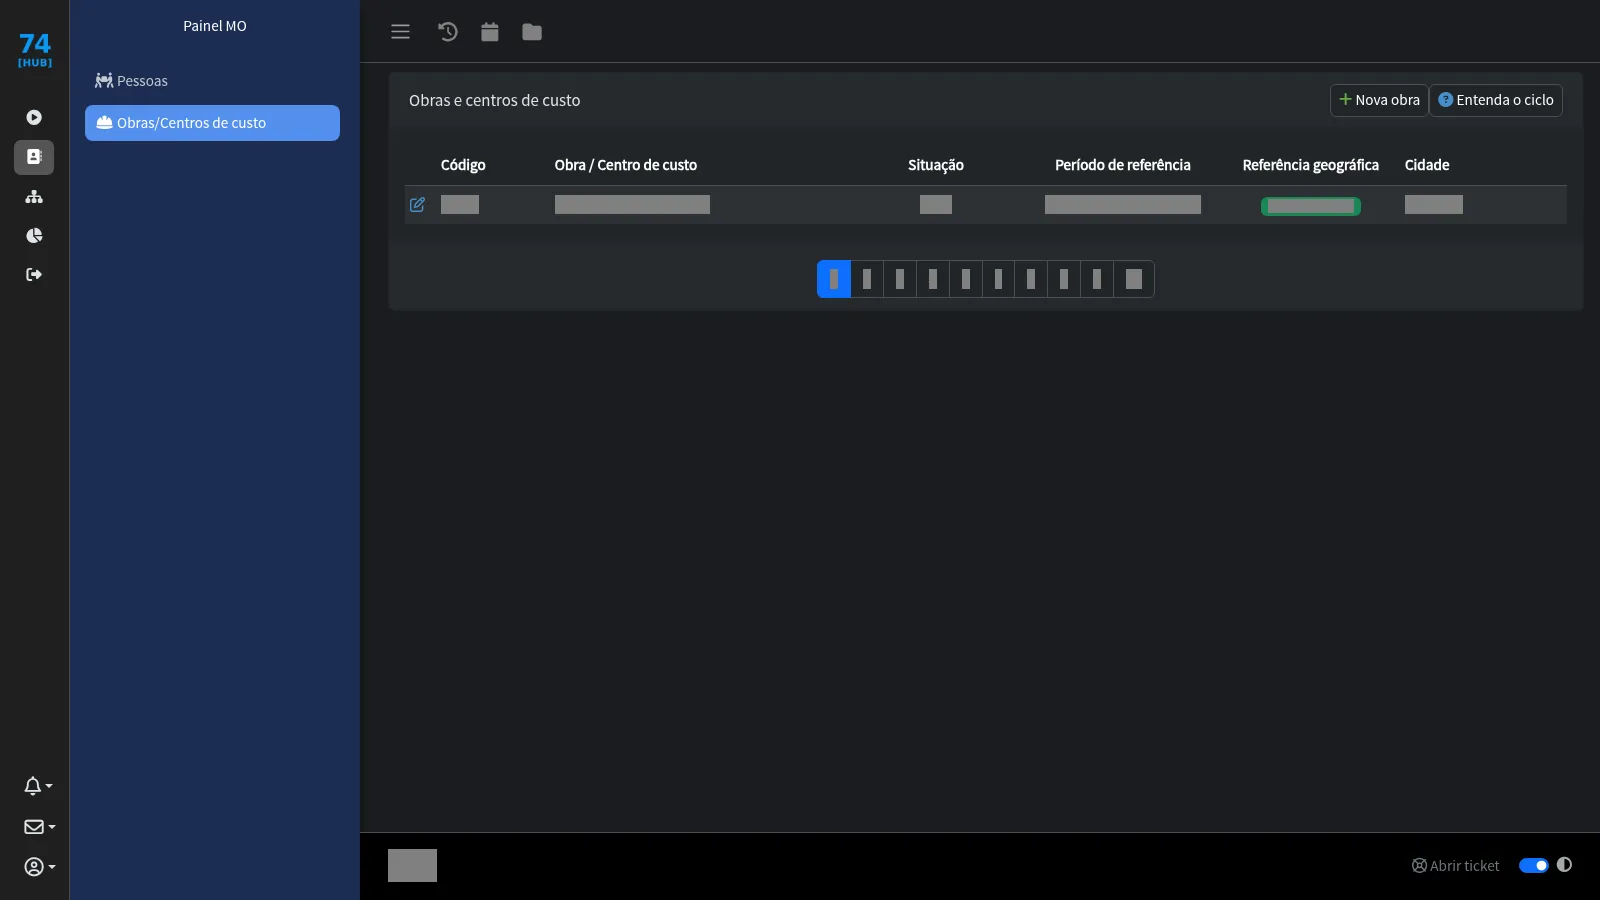Click Painel MO title
Screen dimensions: 1600x900
(215, 26)
